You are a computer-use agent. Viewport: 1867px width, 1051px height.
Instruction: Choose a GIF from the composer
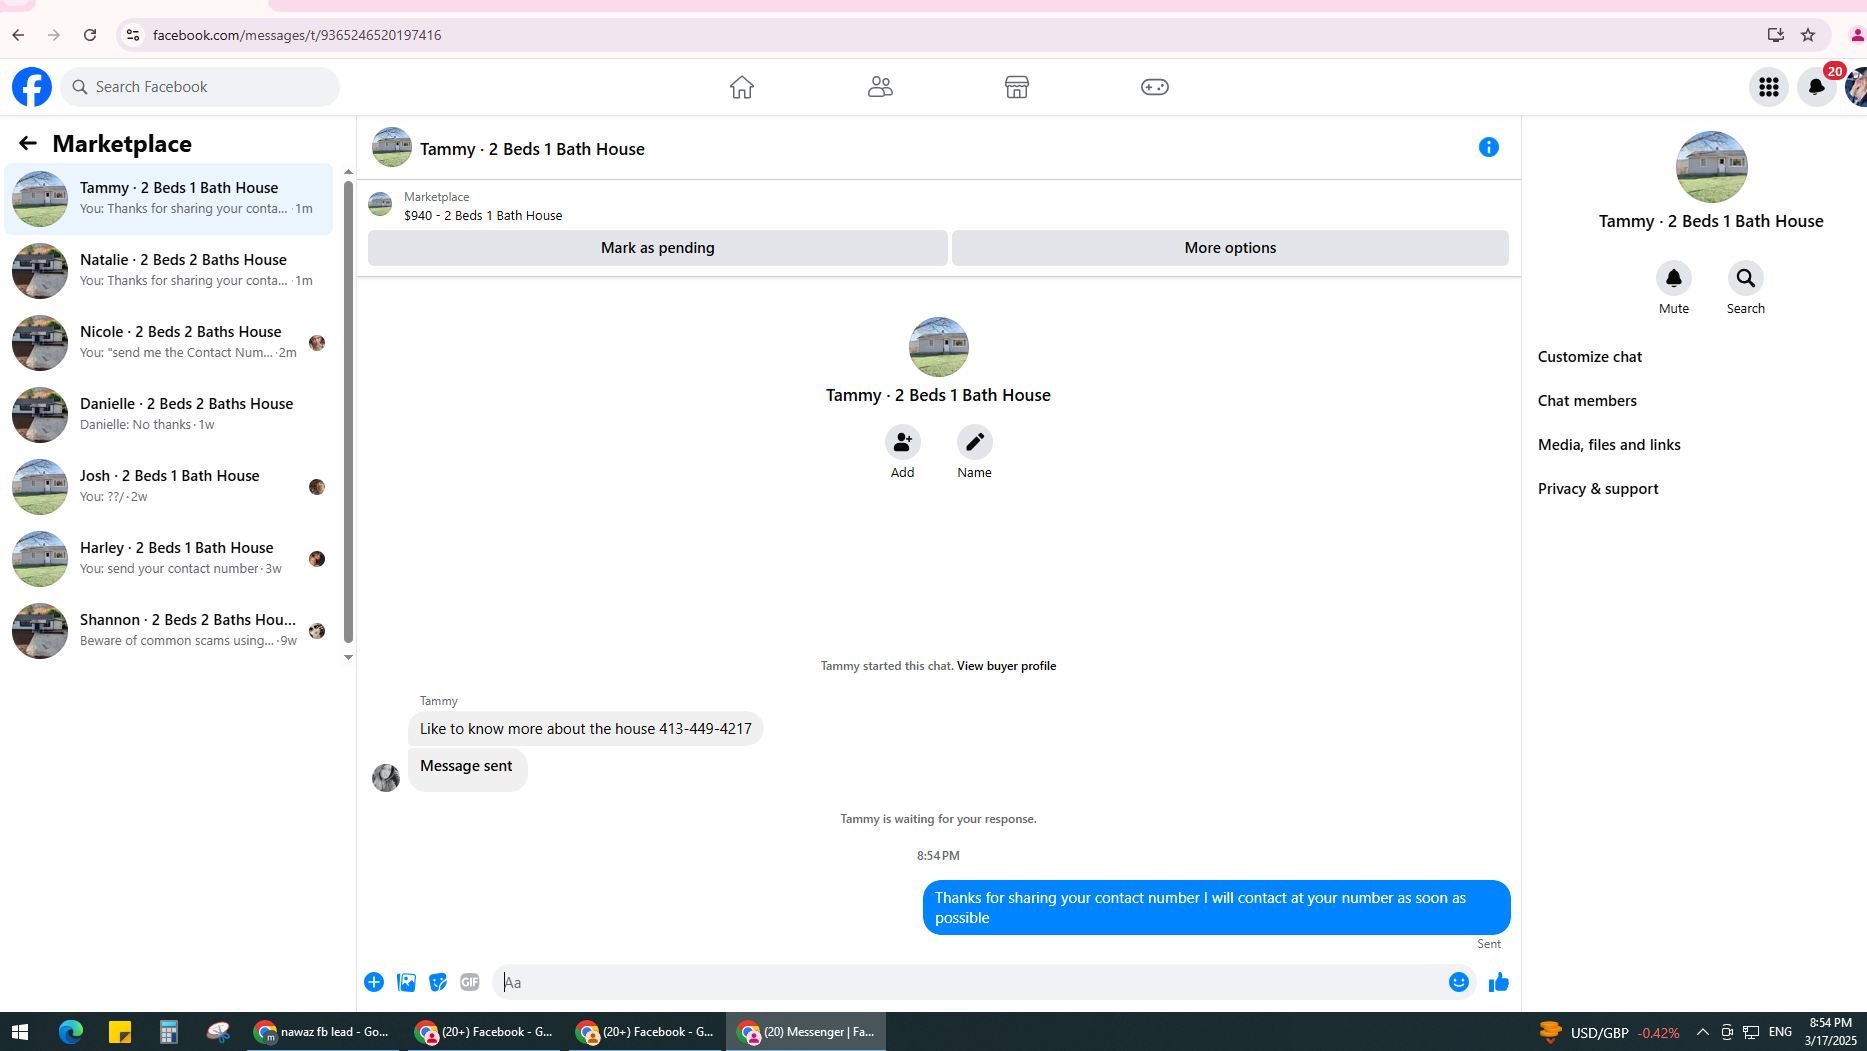coord(470,982)
